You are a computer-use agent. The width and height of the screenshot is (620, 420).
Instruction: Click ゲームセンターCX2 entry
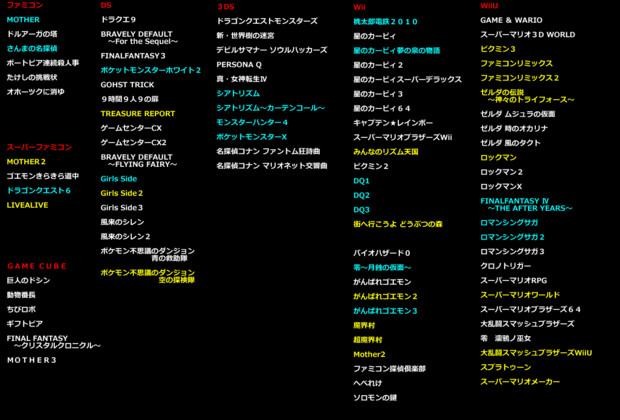(134, 142)
